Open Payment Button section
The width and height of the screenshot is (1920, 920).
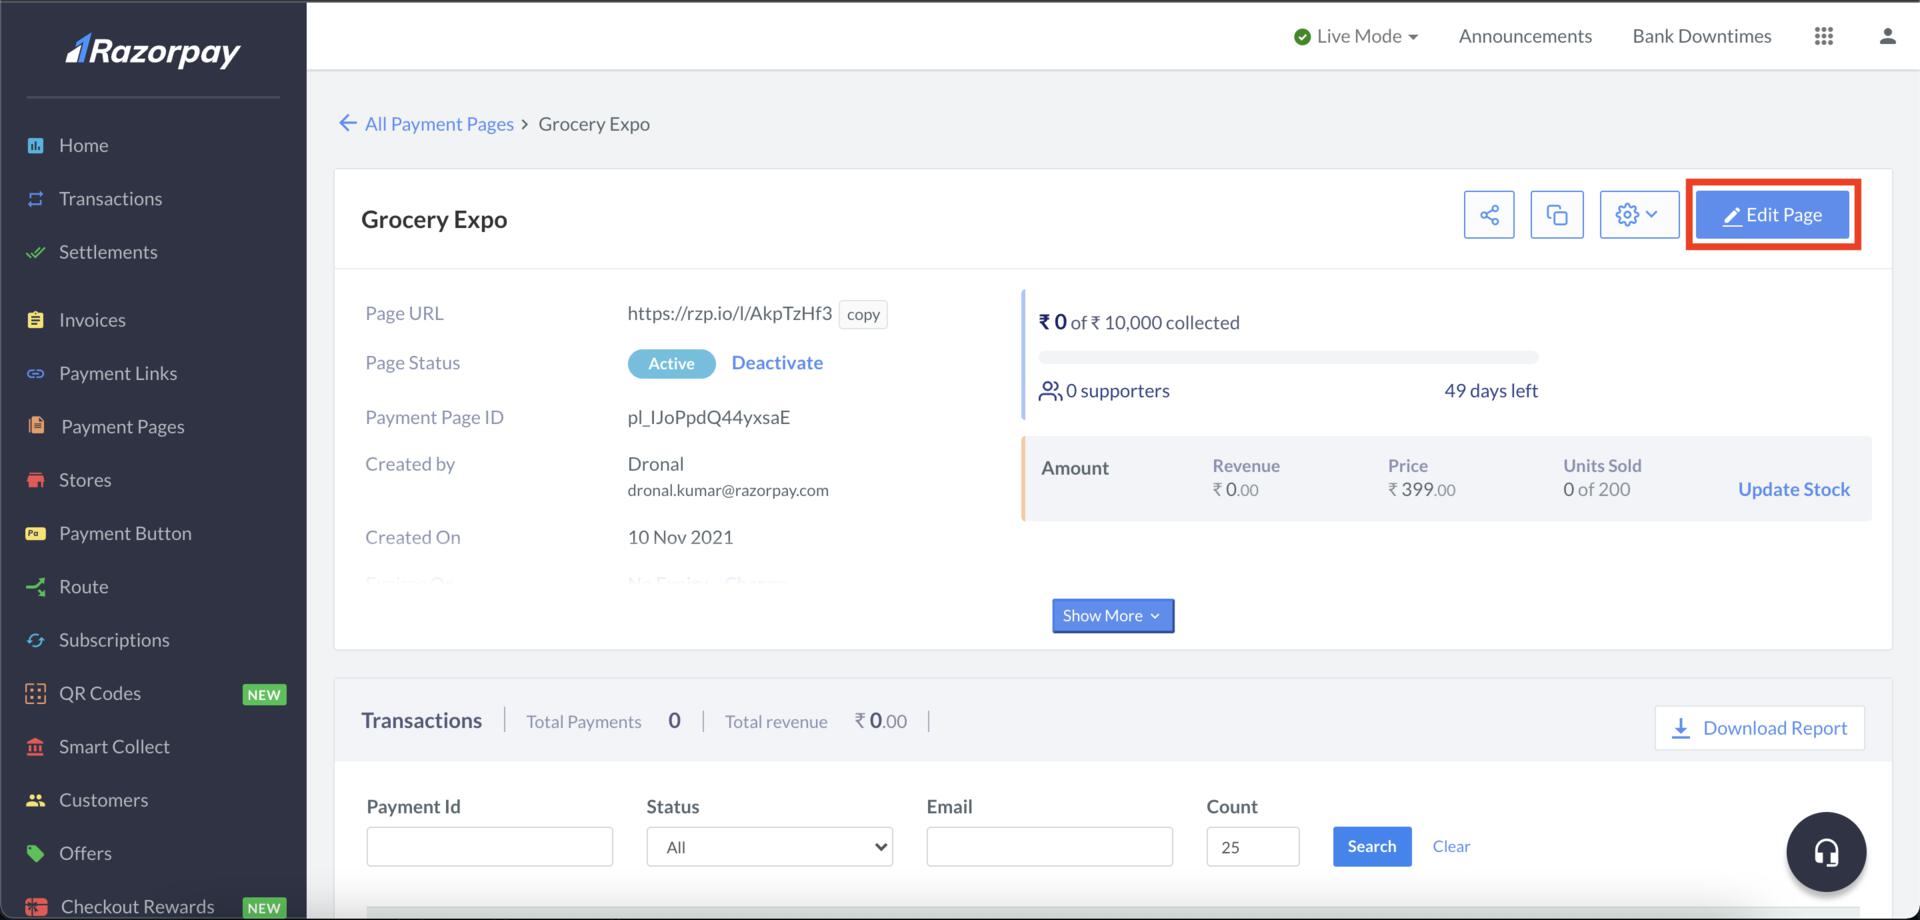[125, 533]
